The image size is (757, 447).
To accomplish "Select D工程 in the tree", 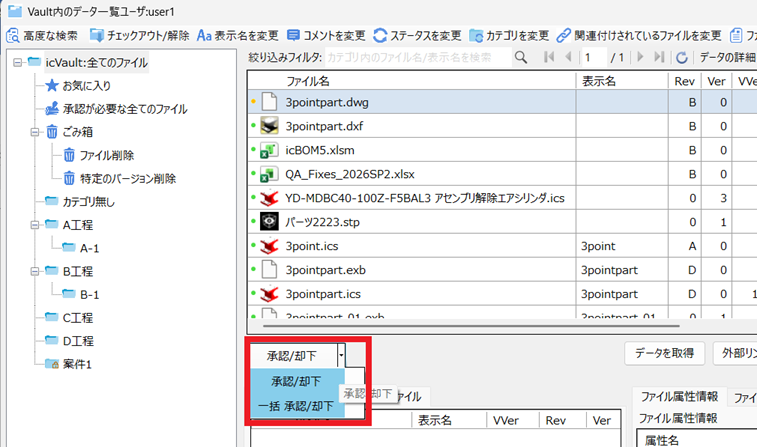I will pos(78,341).
